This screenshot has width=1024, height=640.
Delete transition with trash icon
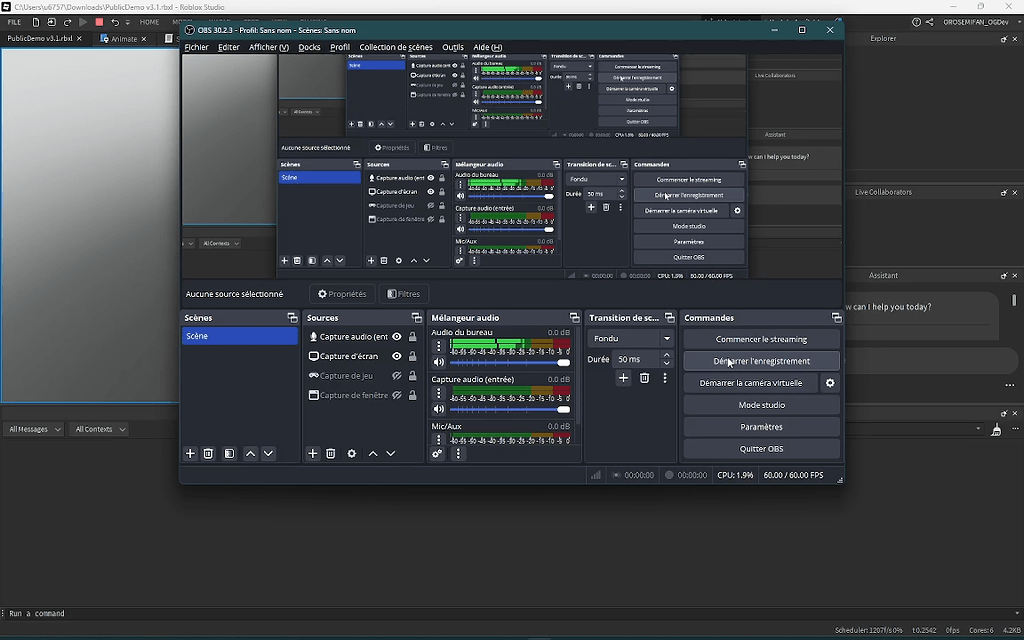point(645,378)
